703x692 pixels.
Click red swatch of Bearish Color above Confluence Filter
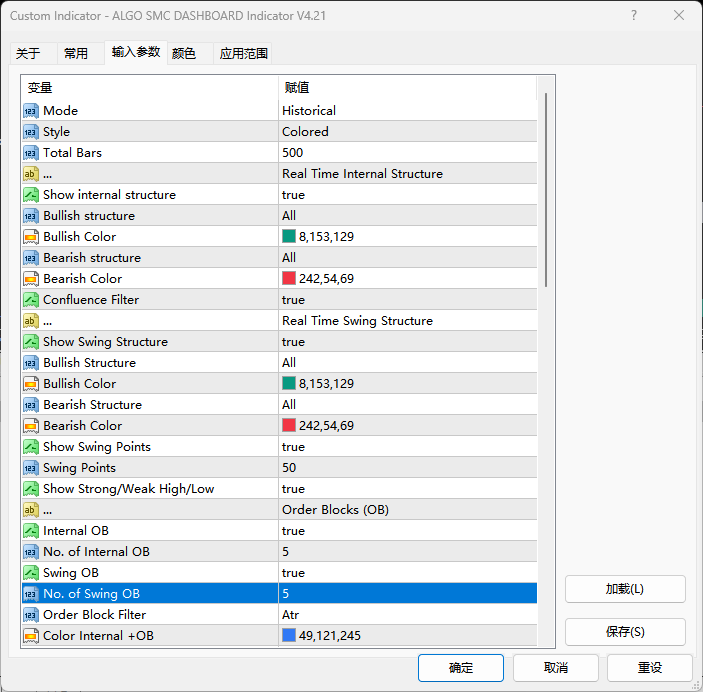pyautogui.click(x=289, y=279)
